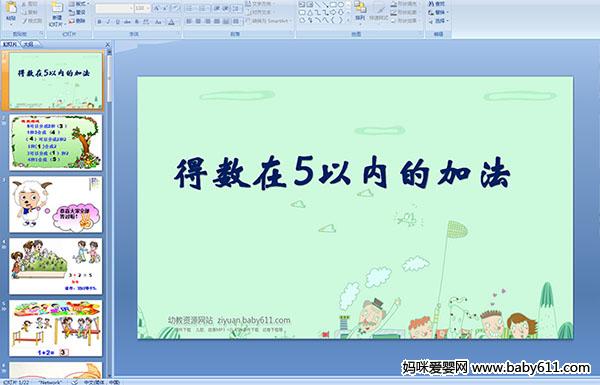
Task: Click the increase font size icon
Action: coord(156,8)
